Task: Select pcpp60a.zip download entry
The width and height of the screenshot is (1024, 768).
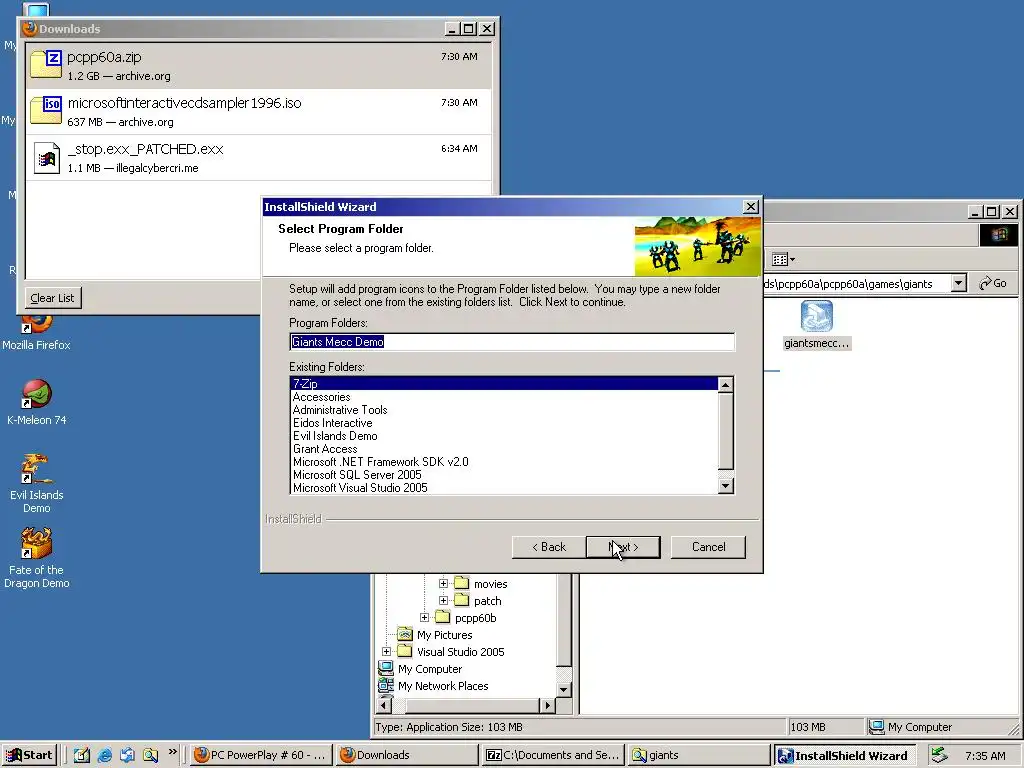Action: pyautogui.click(x=259, y=66)
